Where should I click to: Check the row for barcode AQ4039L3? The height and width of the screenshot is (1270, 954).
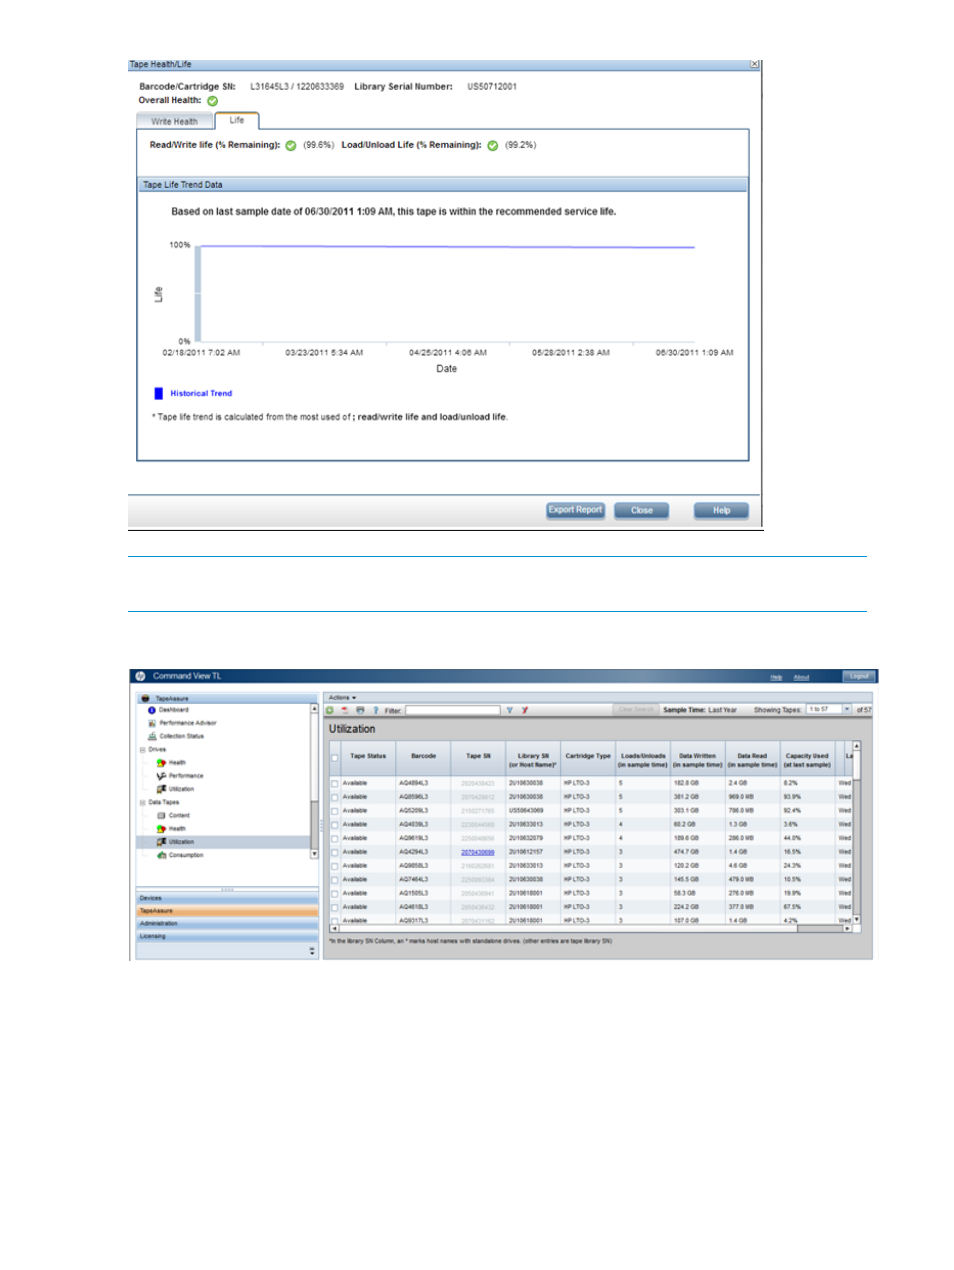coord(334,825)
